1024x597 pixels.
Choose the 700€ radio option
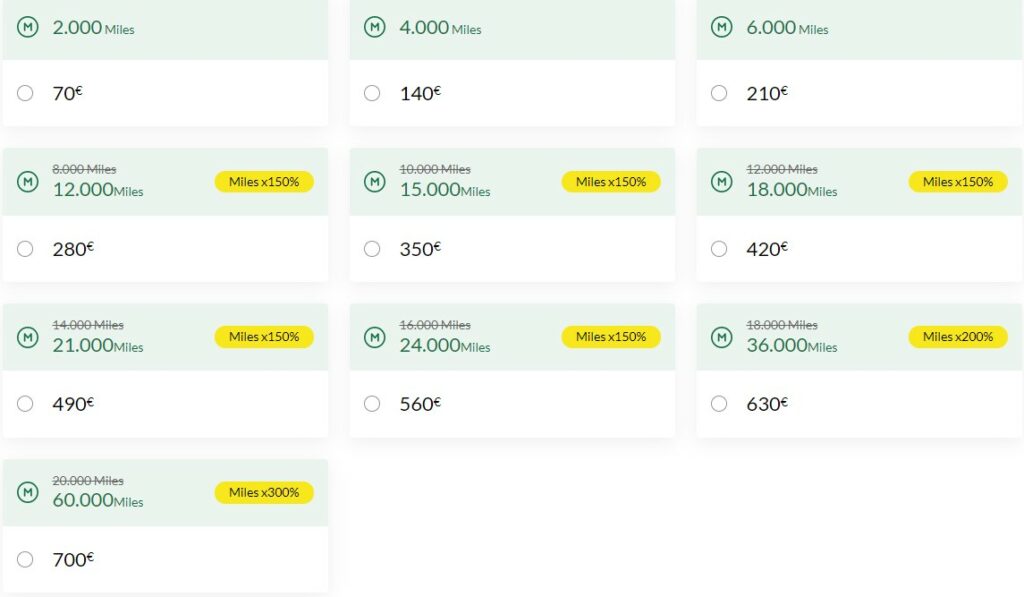click(25, 560)
